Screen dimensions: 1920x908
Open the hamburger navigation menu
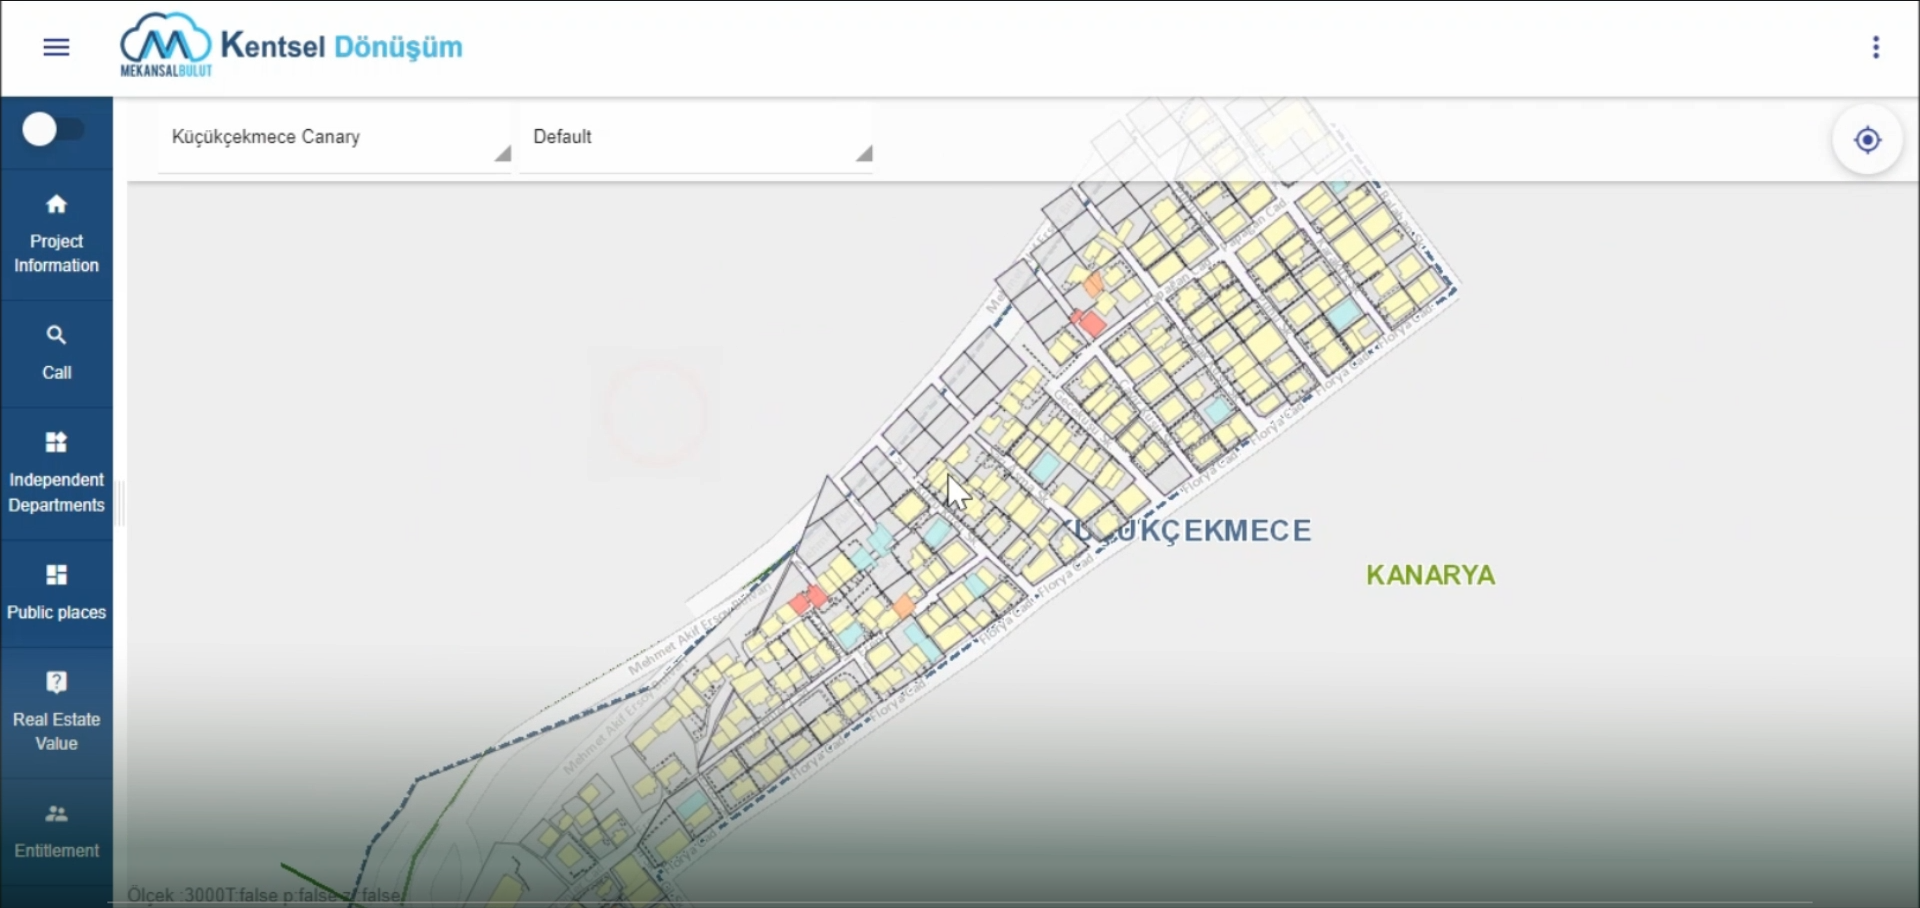(x=56, y=47)
